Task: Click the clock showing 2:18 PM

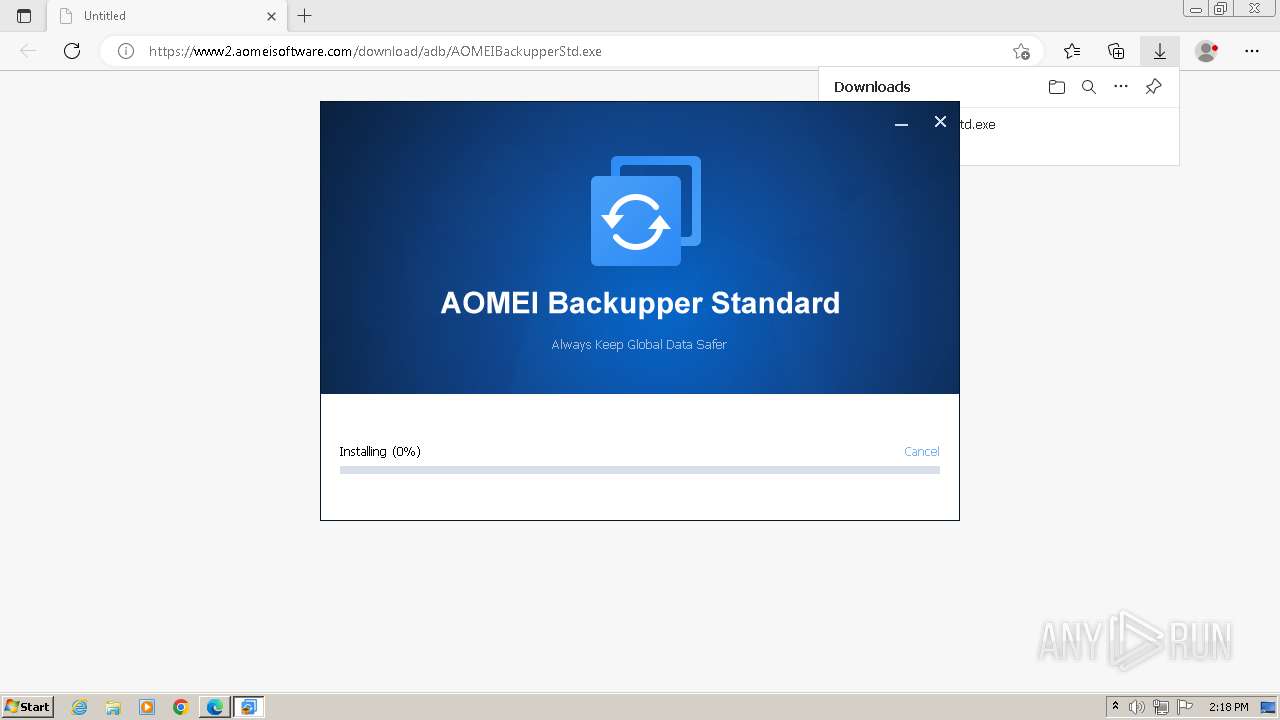Action: click(x=1228, y=707)
